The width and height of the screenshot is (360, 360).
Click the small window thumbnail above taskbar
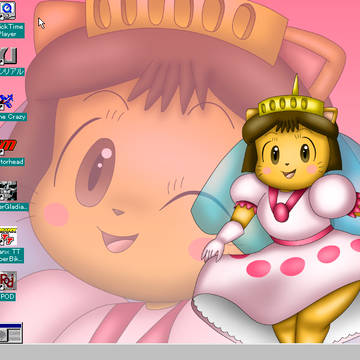(x=11, y=333)
